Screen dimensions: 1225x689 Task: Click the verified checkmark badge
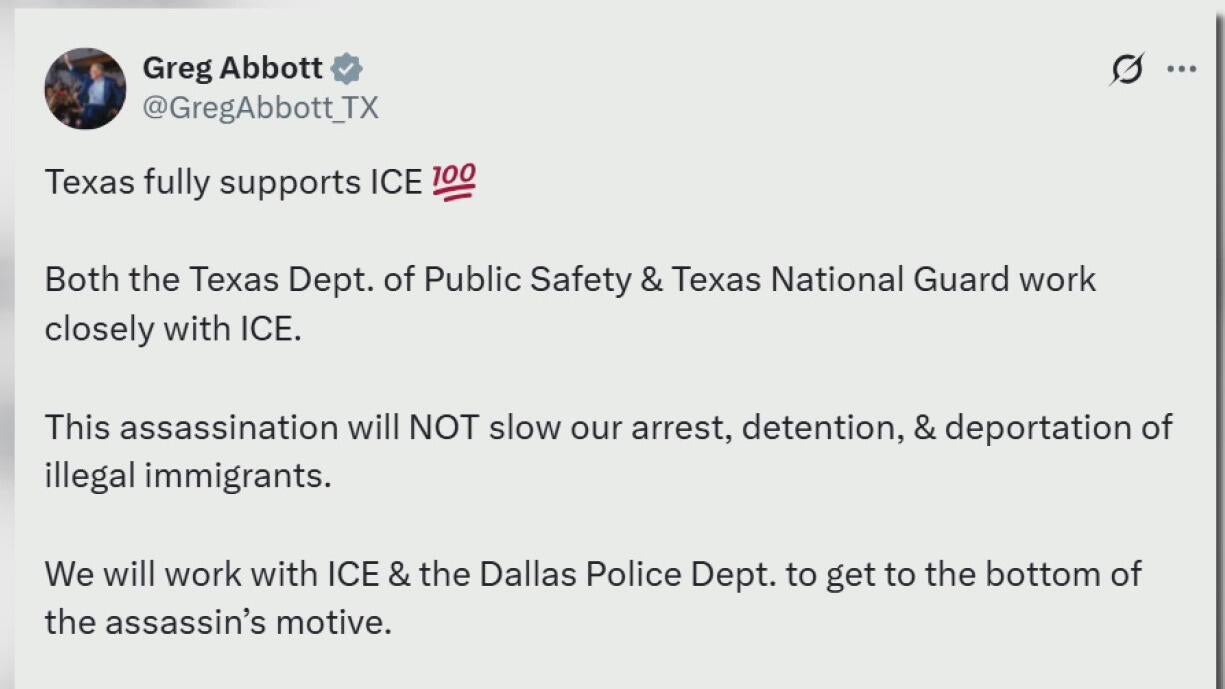[x=347, y=69]
